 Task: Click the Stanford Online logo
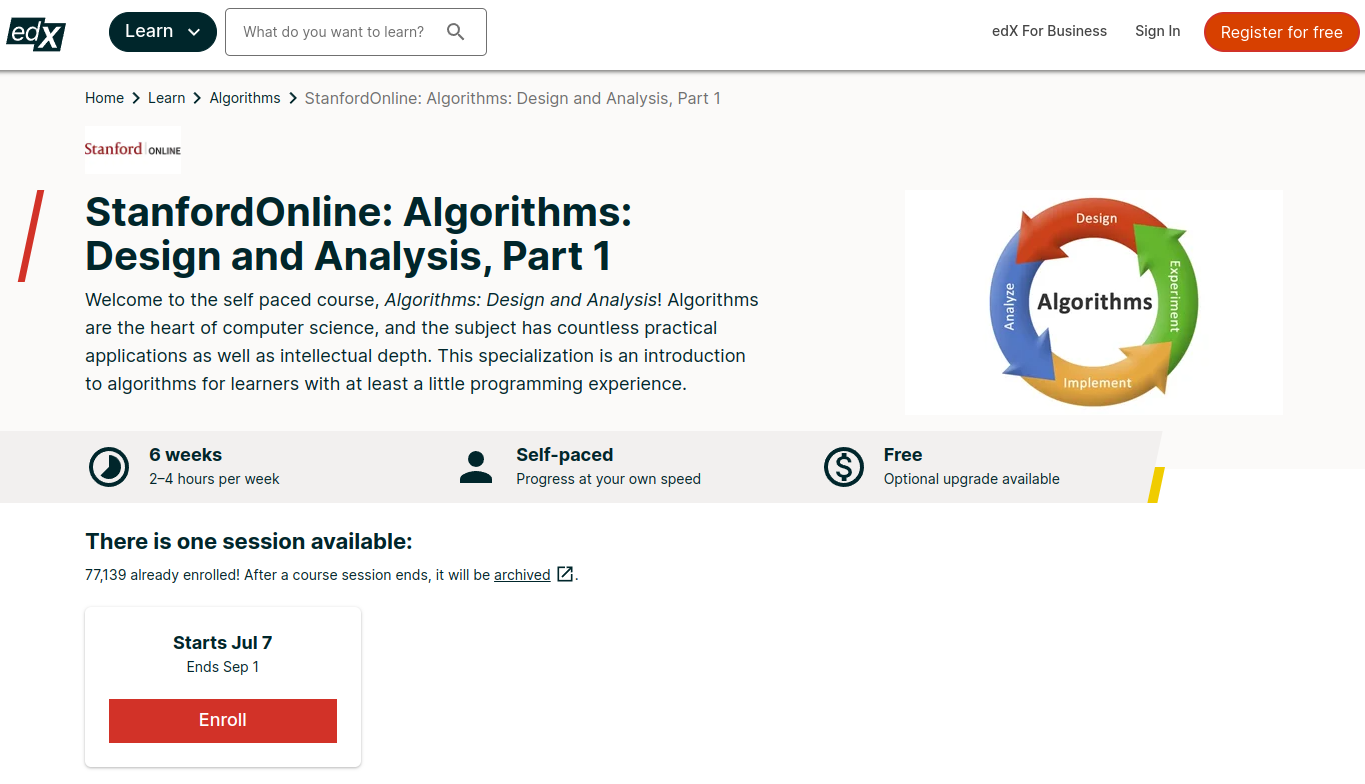(x=132, y=149)
